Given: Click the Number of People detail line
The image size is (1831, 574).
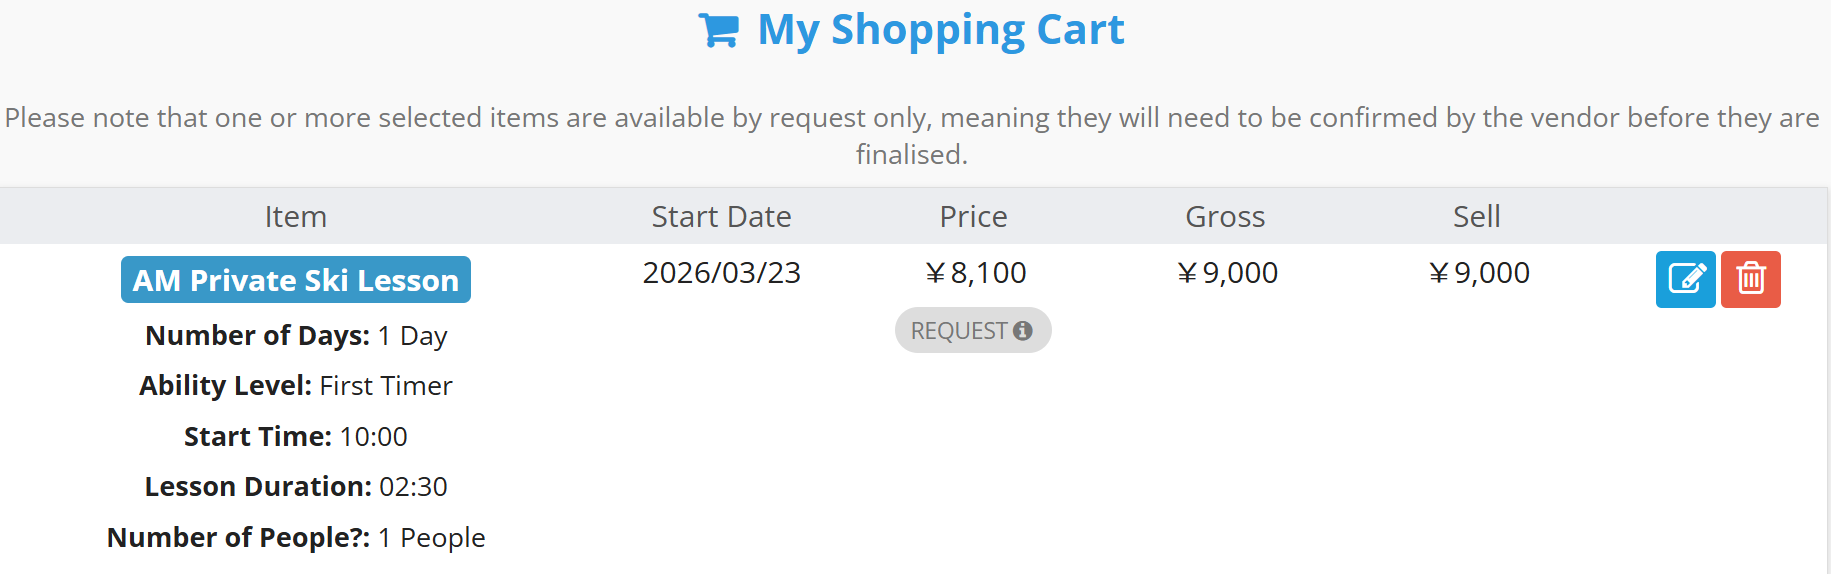Looking at the screenshot, I should click(x=296, y=538).
